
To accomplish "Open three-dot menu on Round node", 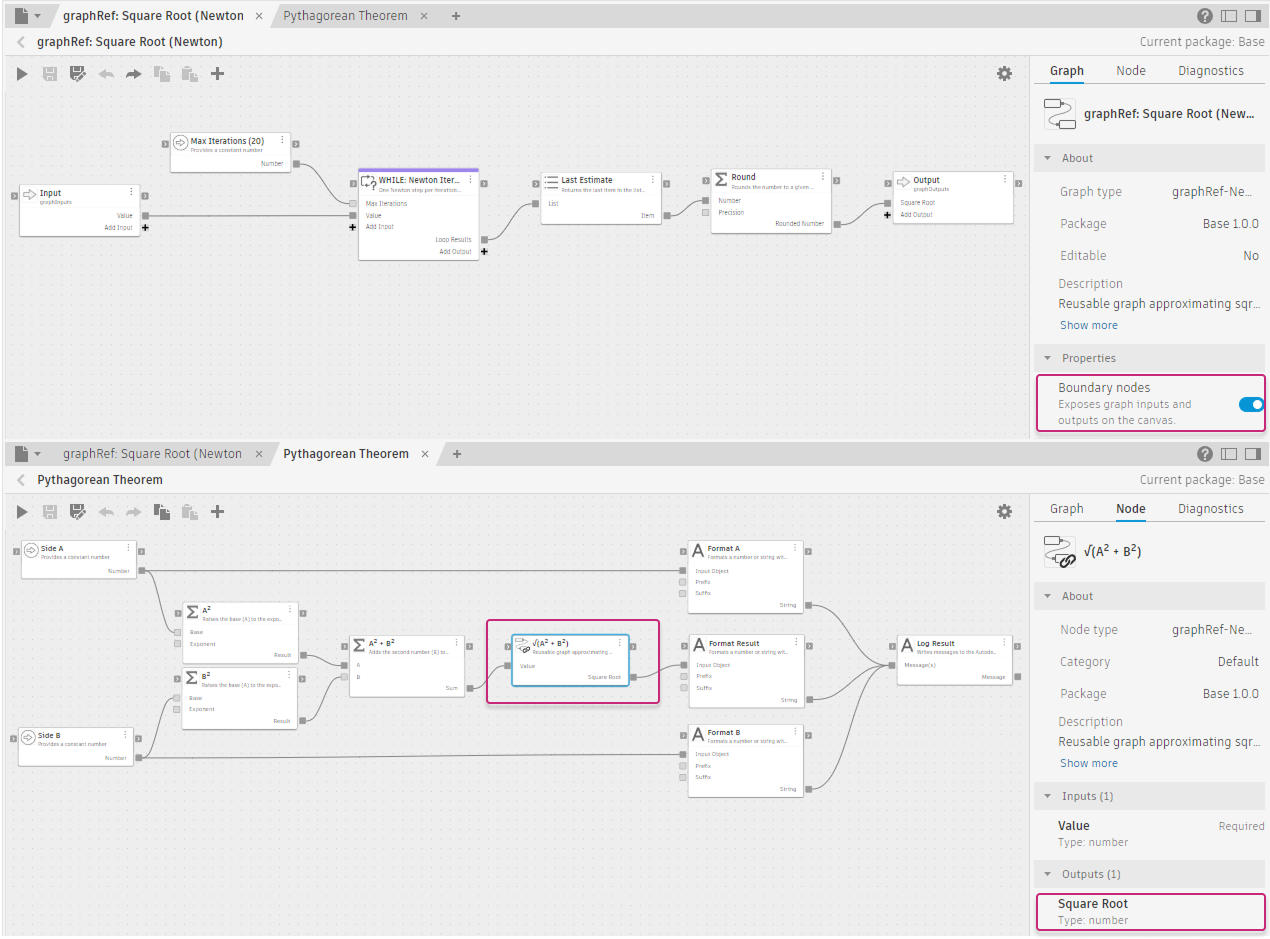I will point(823,177).
